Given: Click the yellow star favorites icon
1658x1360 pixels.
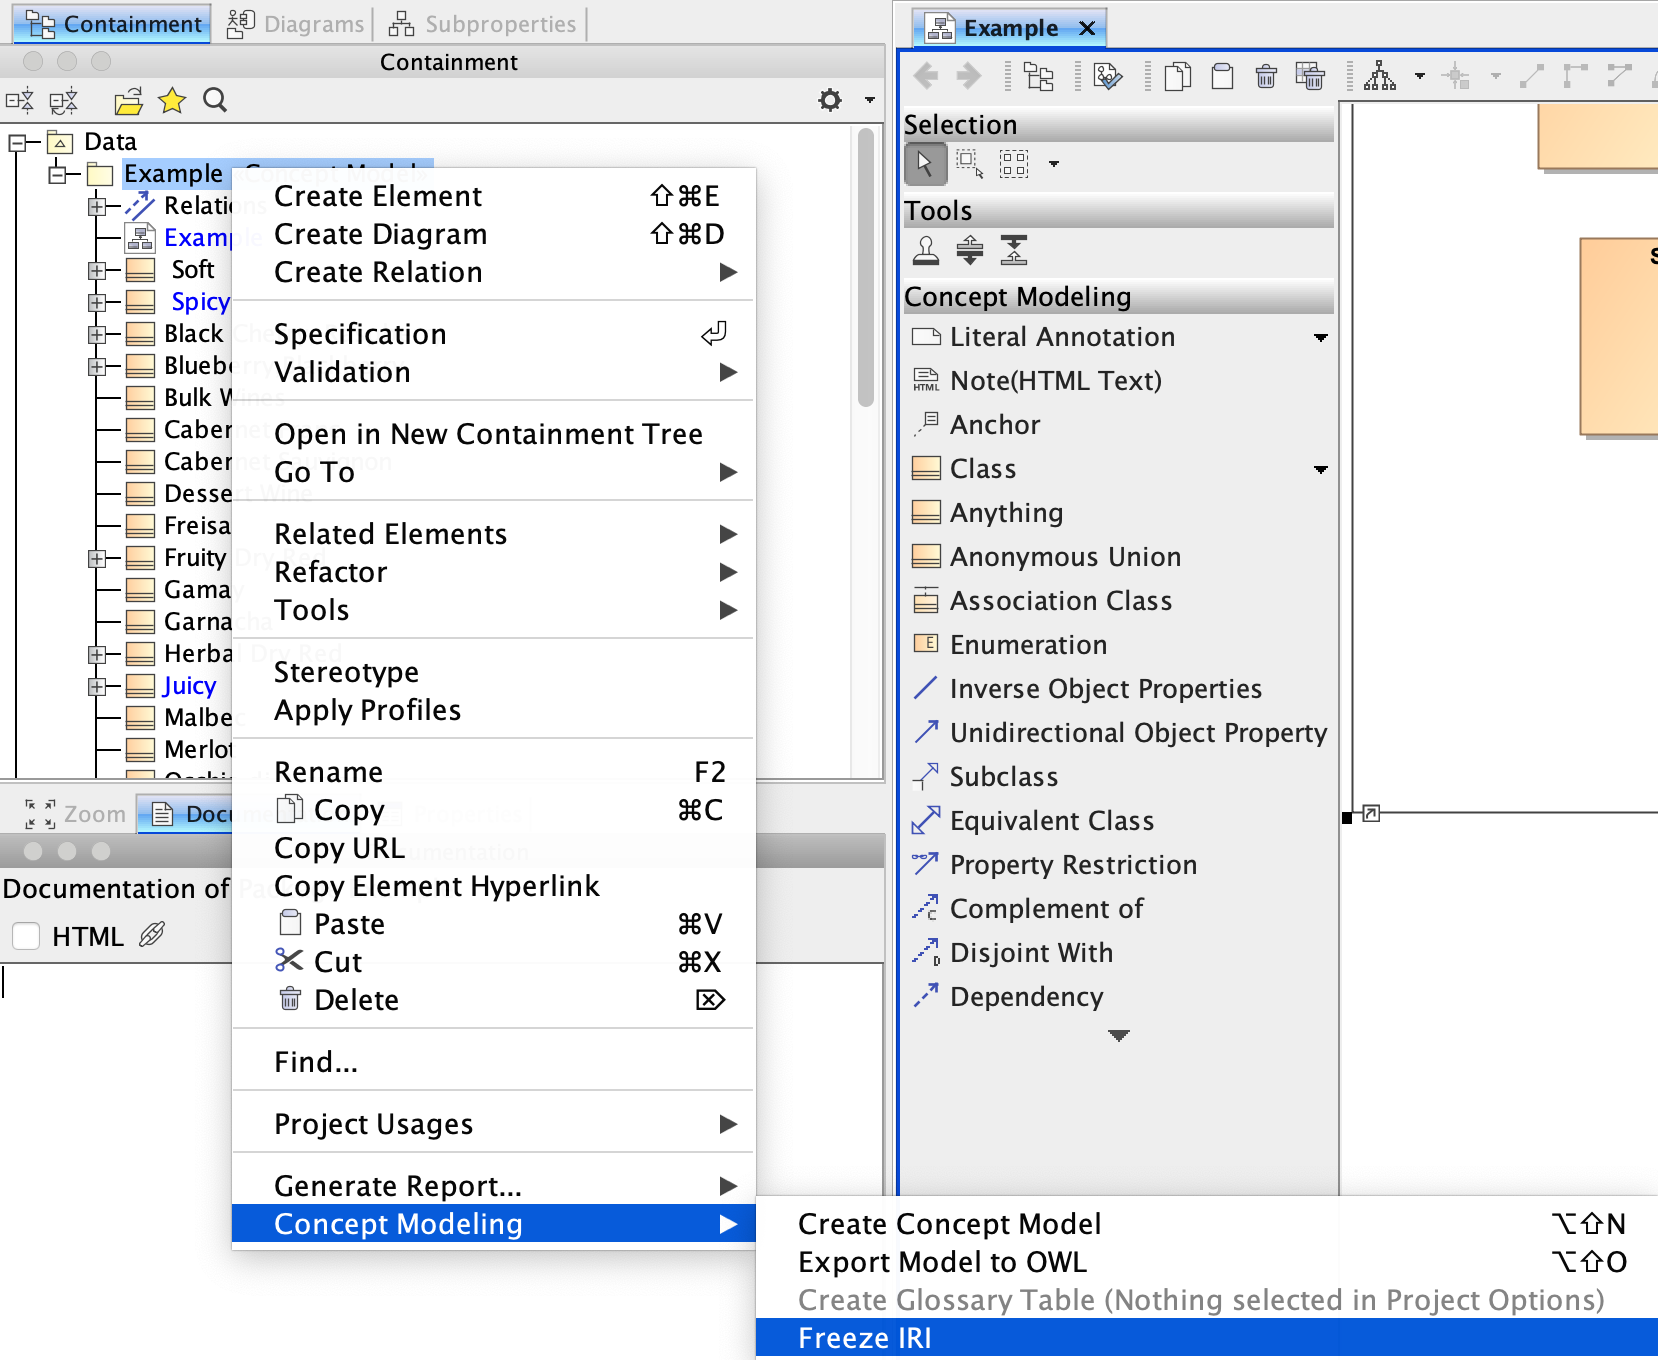Looking at the screenshot, I should [x=172, y=100].
